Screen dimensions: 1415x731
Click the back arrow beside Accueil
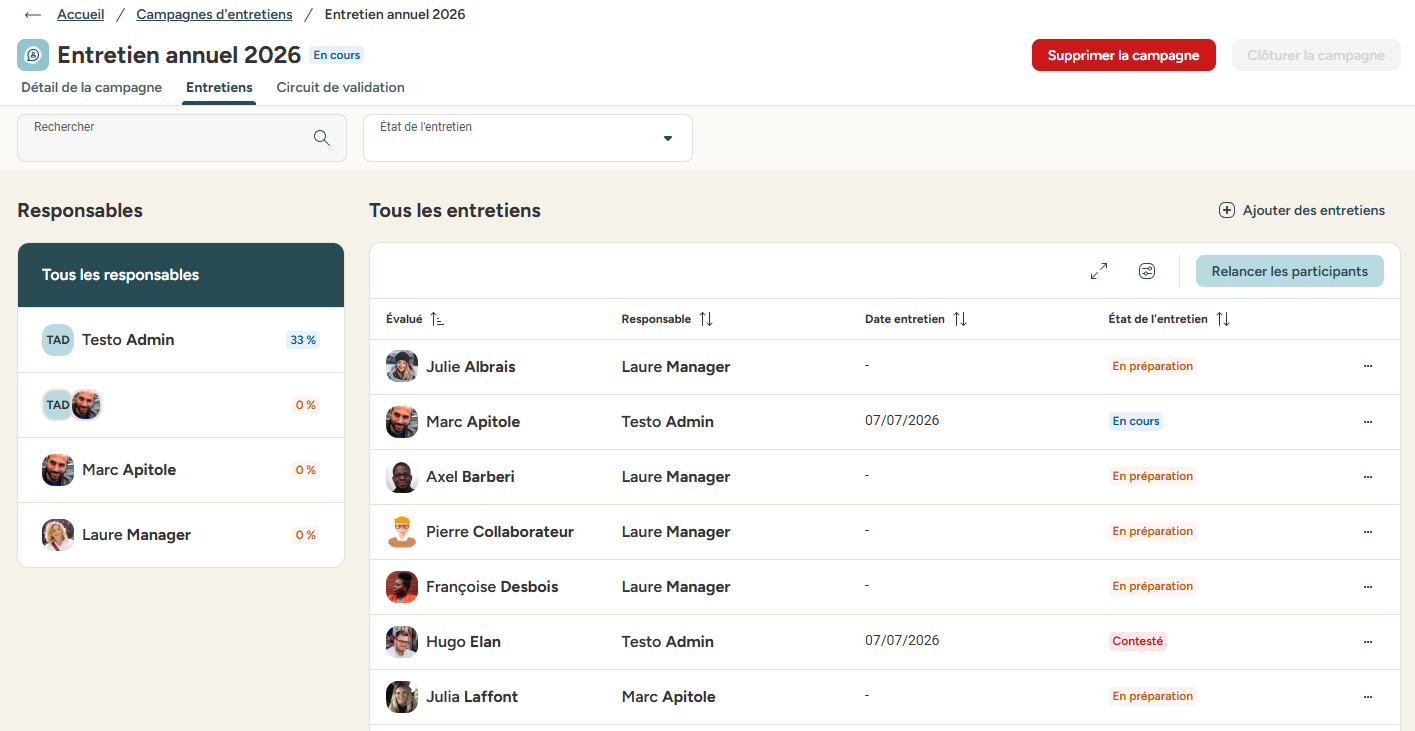pyautogui.click(x=33, y=15)
